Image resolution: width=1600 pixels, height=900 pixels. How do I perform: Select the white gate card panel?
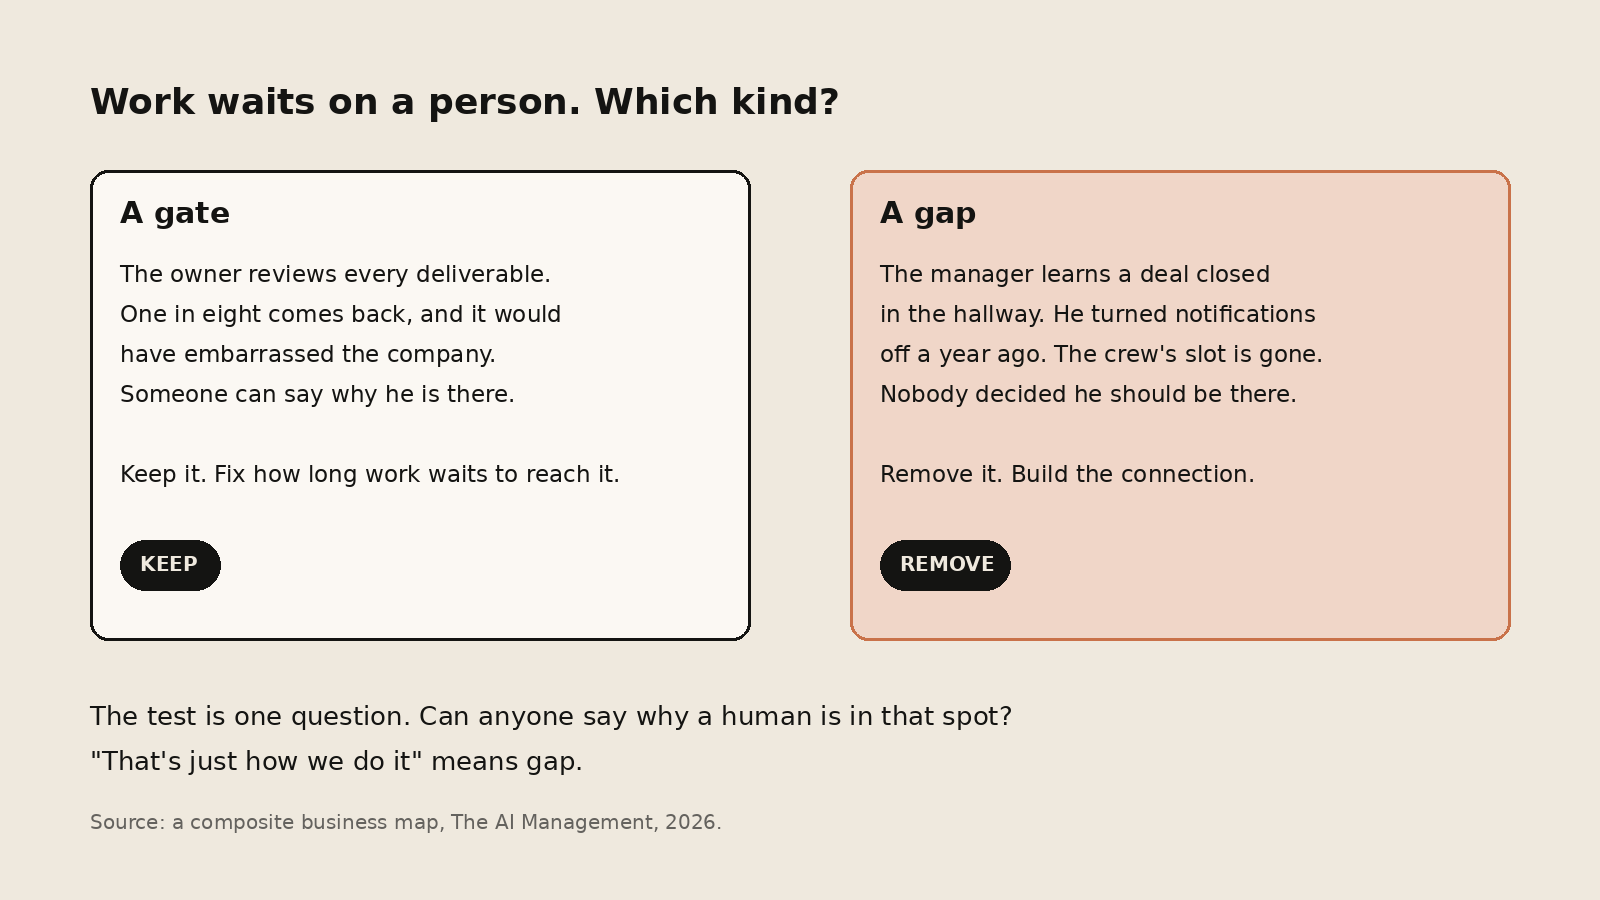pos(420,405)
